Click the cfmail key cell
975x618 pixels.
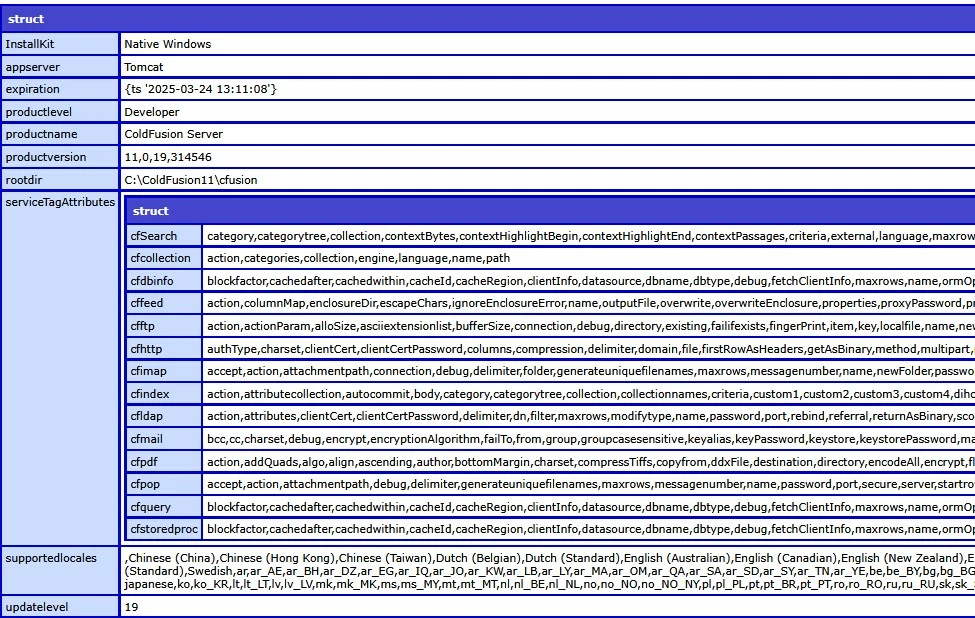point(164,439)
